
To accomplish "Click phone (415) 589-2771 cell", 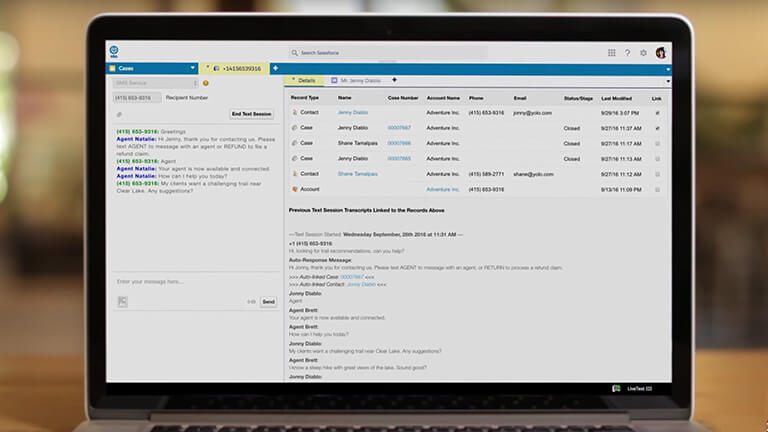I will pyautogui.click(x=486, y=174).
